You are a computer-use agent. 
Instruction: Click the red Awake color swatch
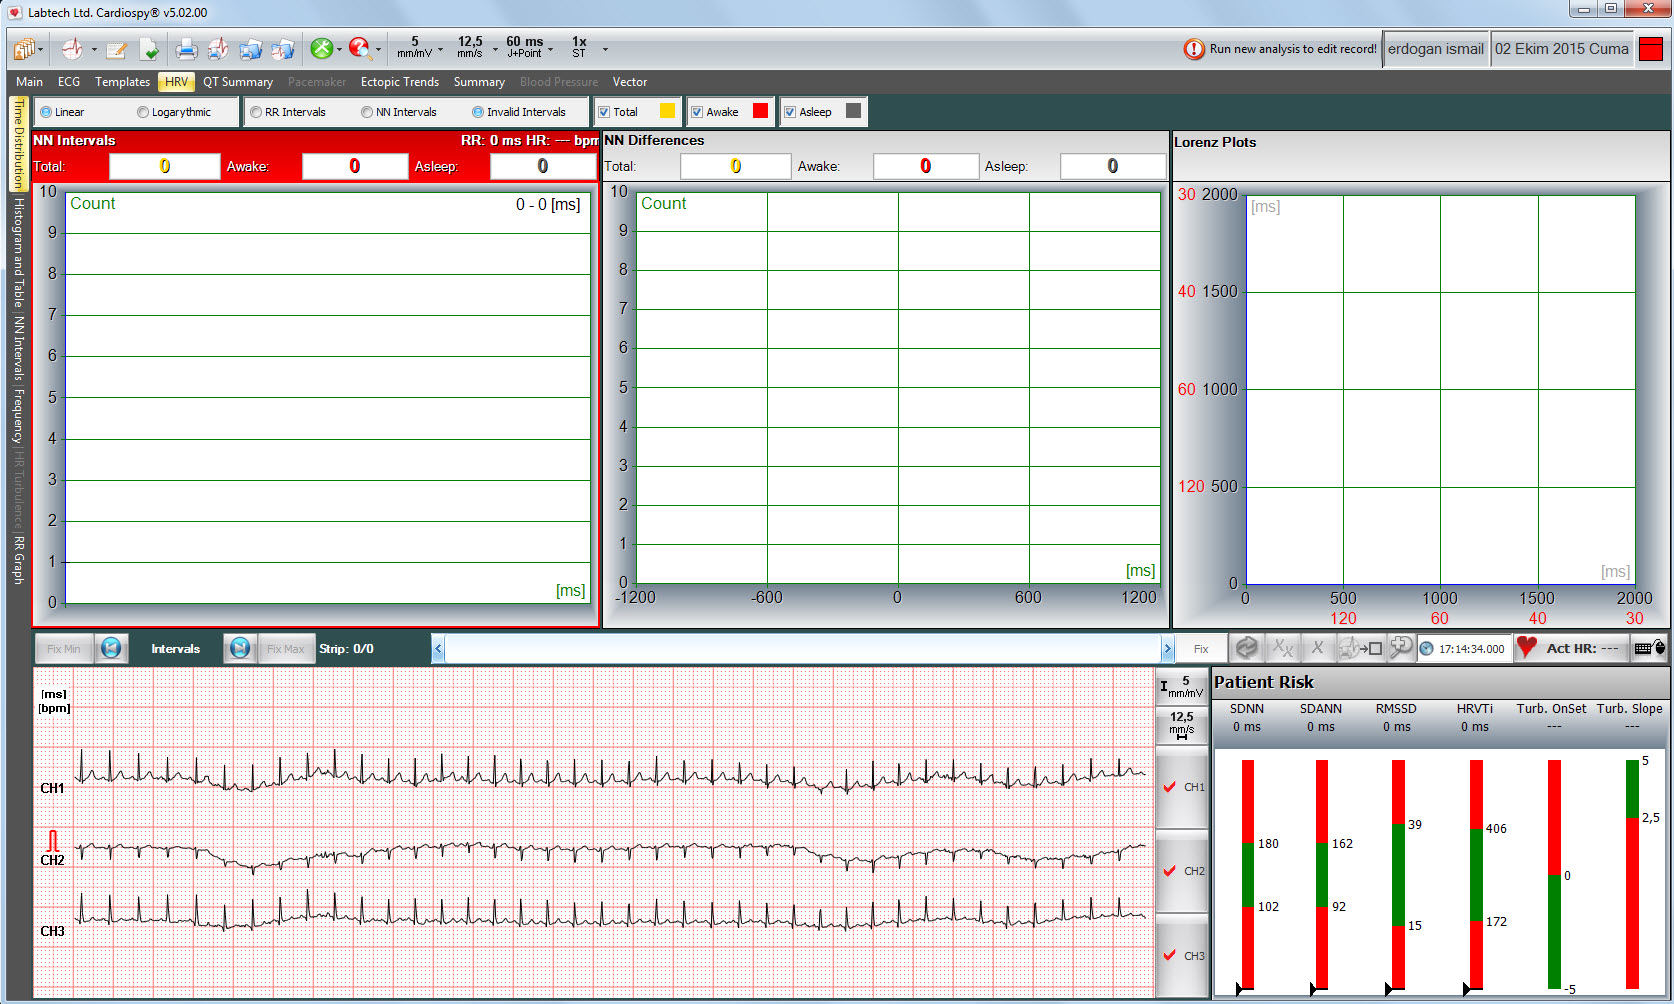click(x=760, y=111)
